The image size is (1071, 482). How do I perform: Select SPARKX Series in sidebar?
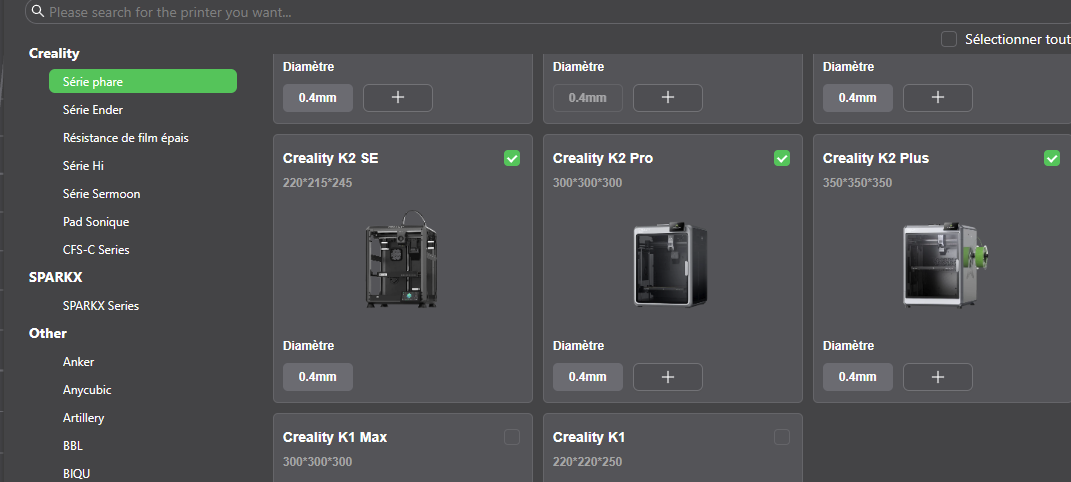pos(101,306)
